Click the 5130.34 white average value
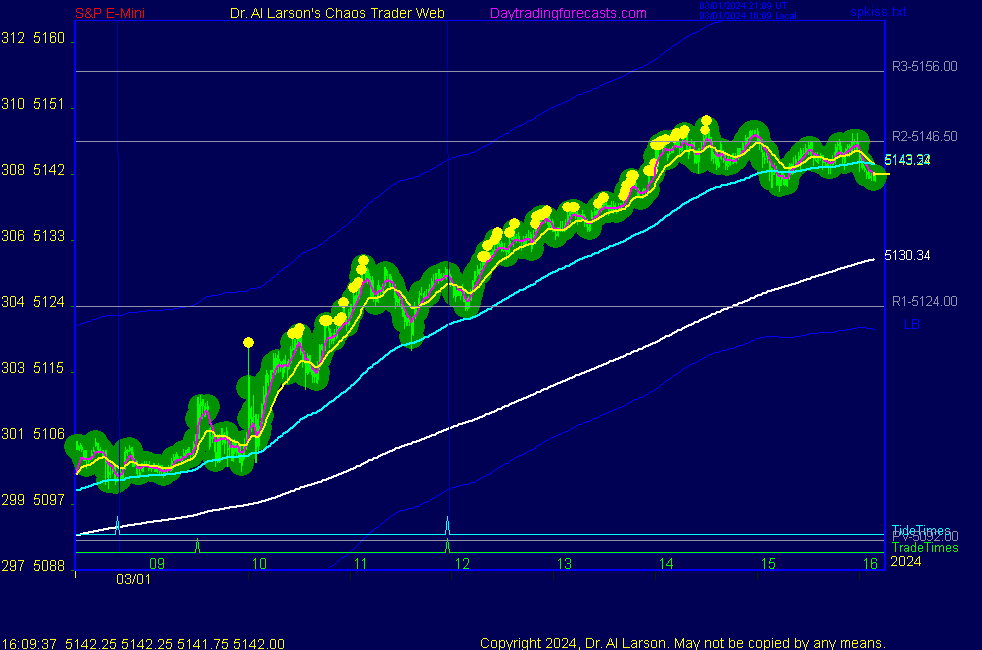Screen dimensions: 982x650 click(x=907, y=255)
